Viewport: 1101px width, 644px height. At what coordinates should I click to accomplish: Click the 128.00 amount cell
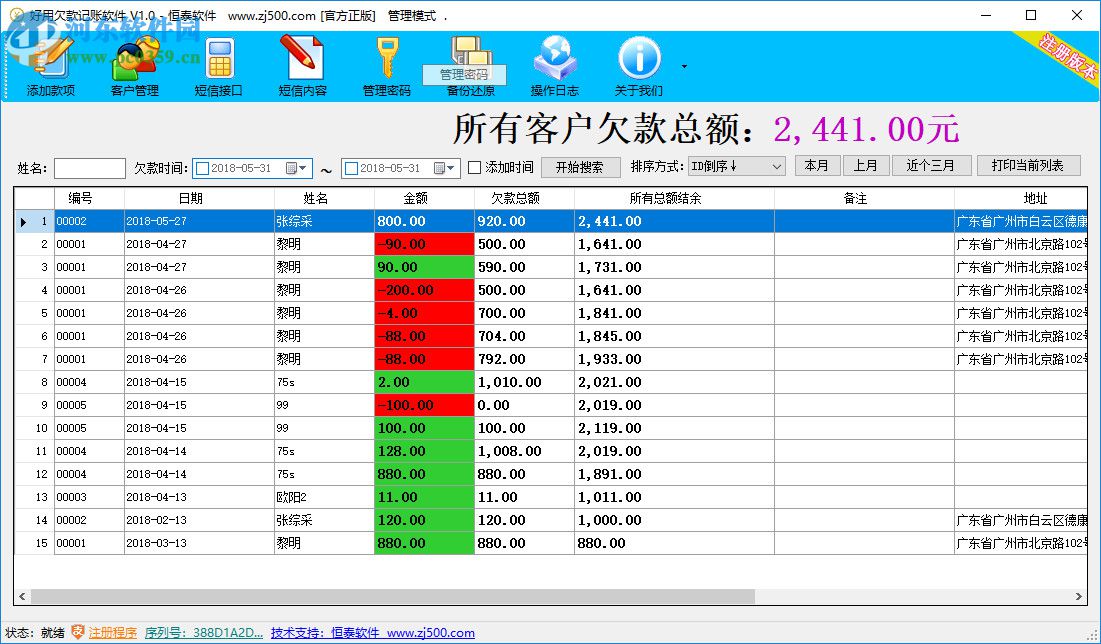click(x=424, y=451)
